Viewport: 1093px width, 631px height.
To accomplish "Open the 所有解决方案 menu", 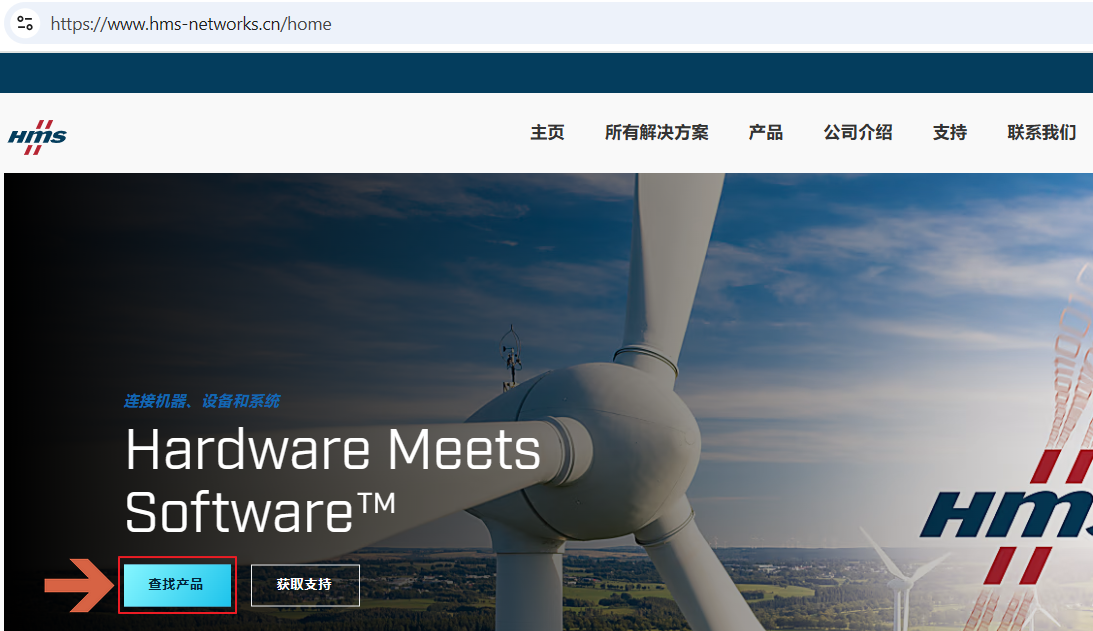I will tap(657, 132).
